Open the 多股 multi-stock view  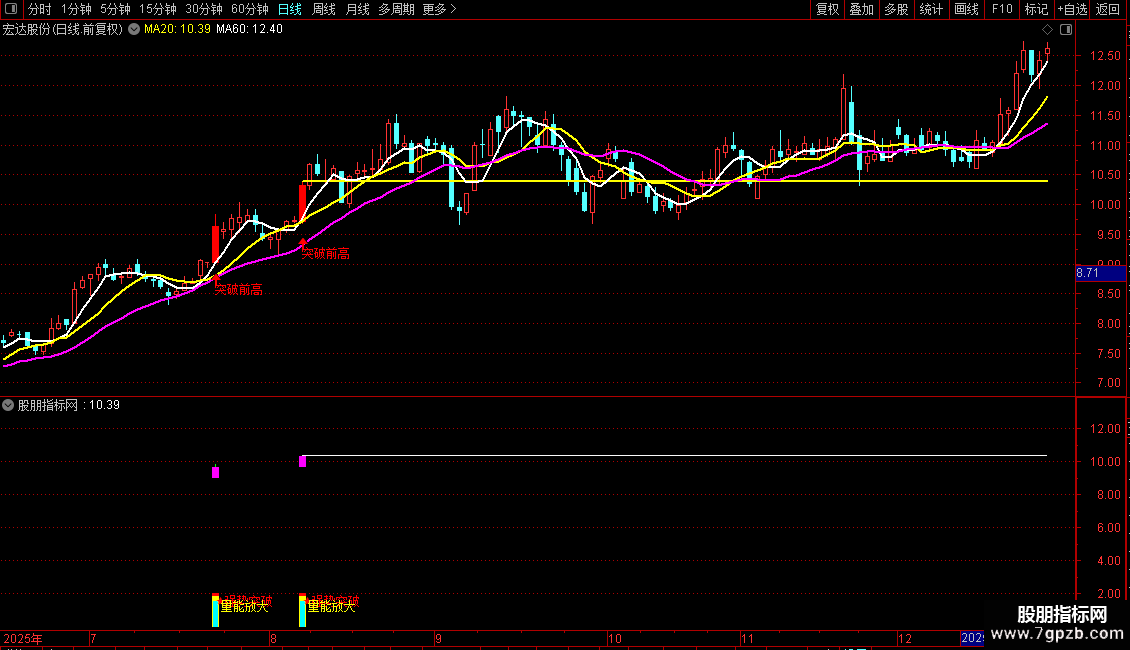coord(896,9)
